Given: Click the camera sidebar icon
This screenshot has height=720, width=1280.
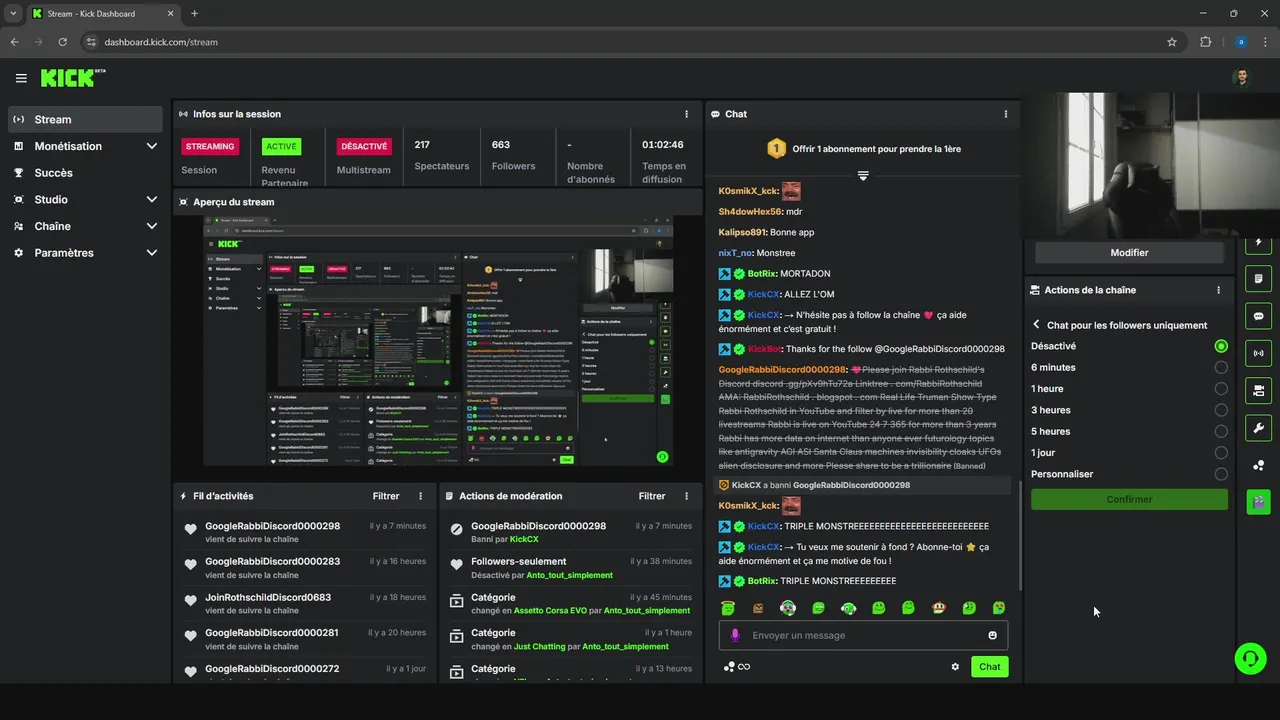Looking at the screenshot, I should (1258, 390).
